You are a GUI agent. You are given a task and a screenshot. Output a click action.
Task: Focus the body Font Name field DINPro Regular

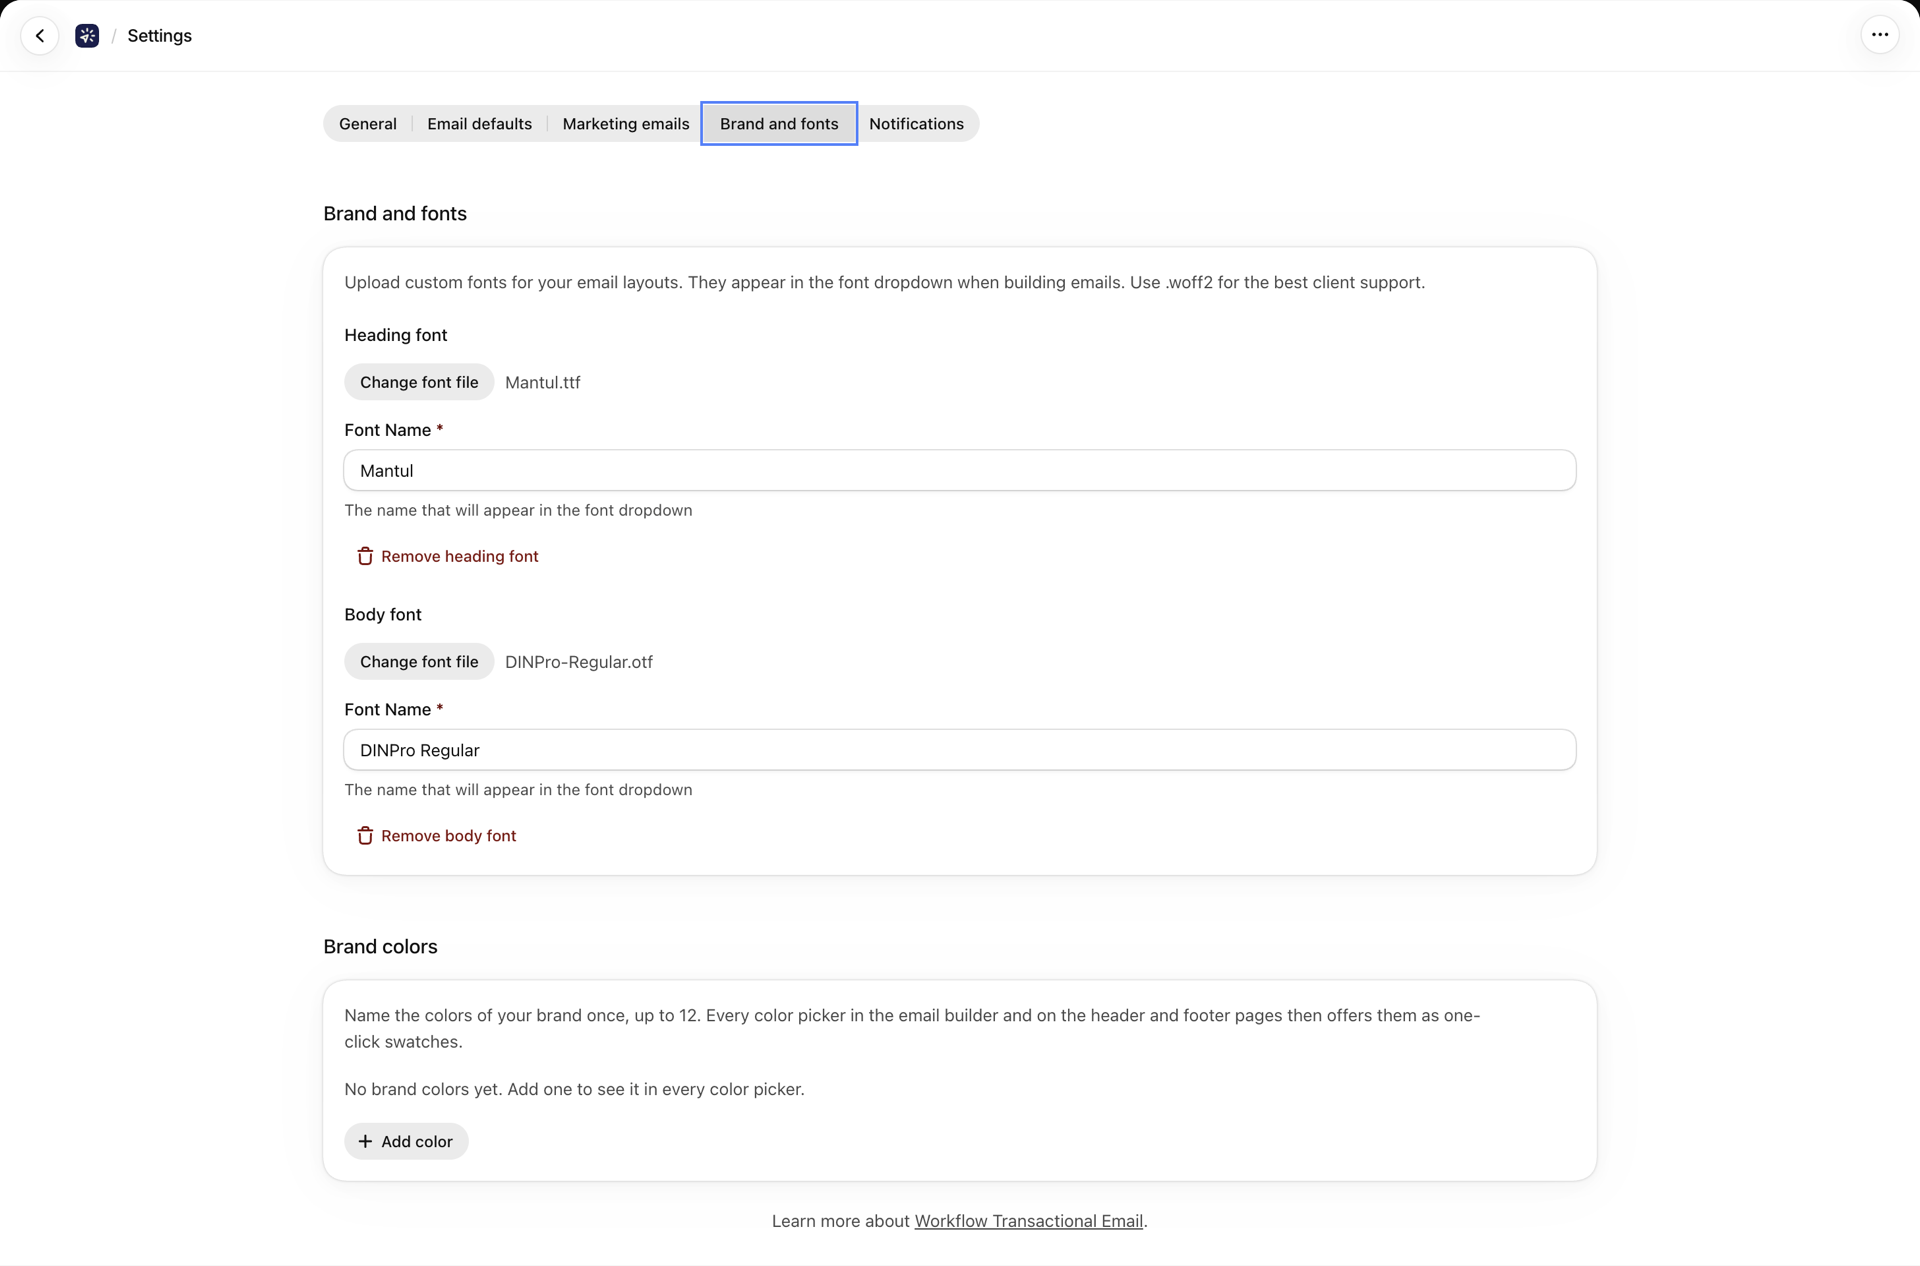point(960,750)
